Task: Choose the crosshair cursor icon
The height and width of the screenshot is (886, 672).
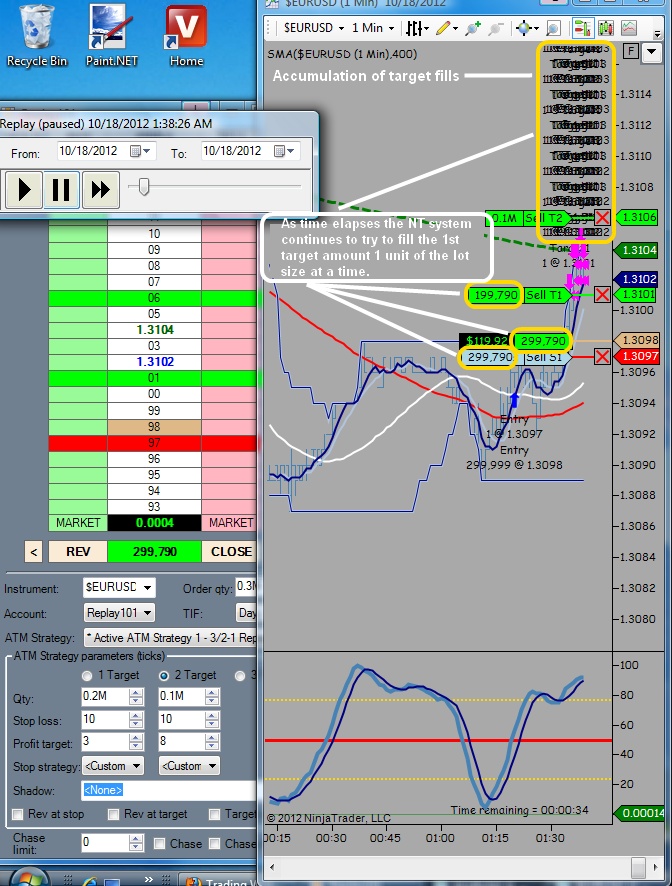Action: (x=526, y=28)
